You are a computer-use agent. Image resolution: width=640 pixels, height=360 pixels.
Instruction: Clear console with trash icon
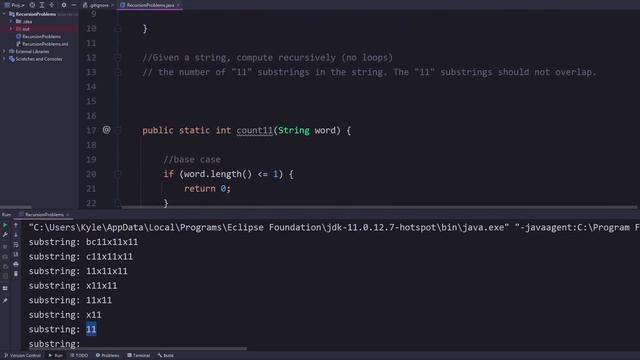tap(16, 274)
